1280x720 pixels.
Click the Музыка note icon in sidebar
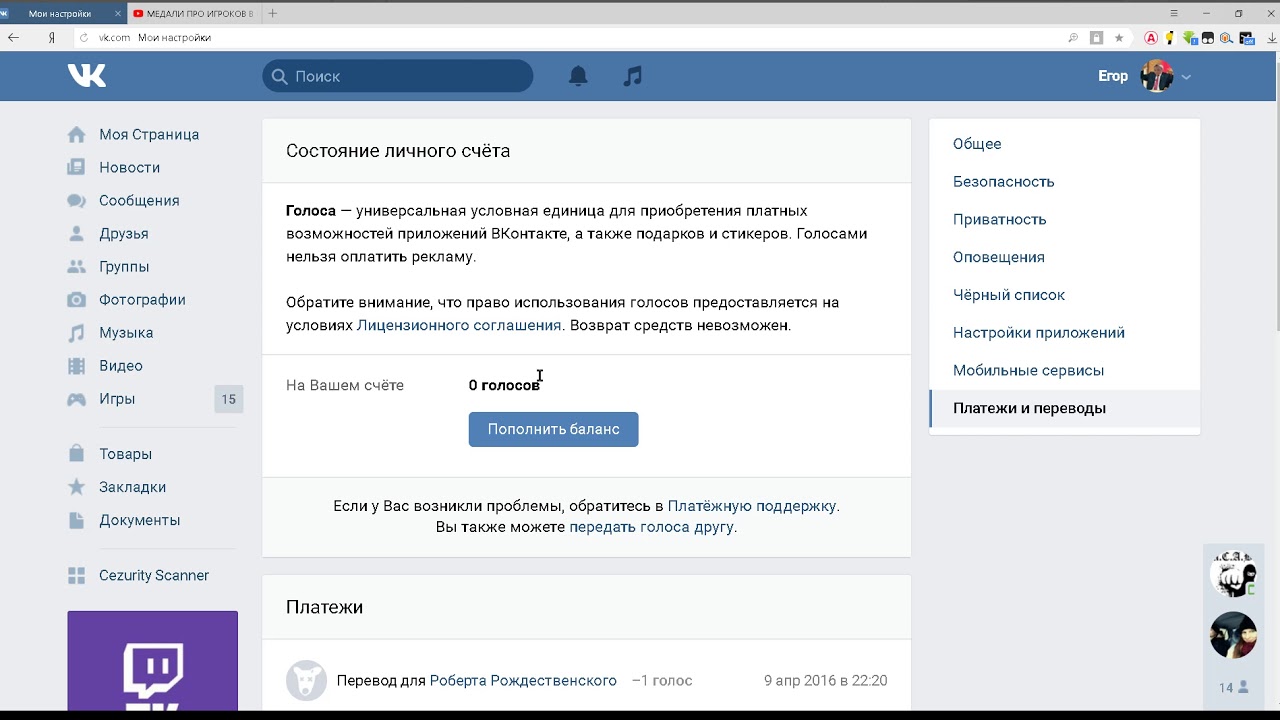76,333
